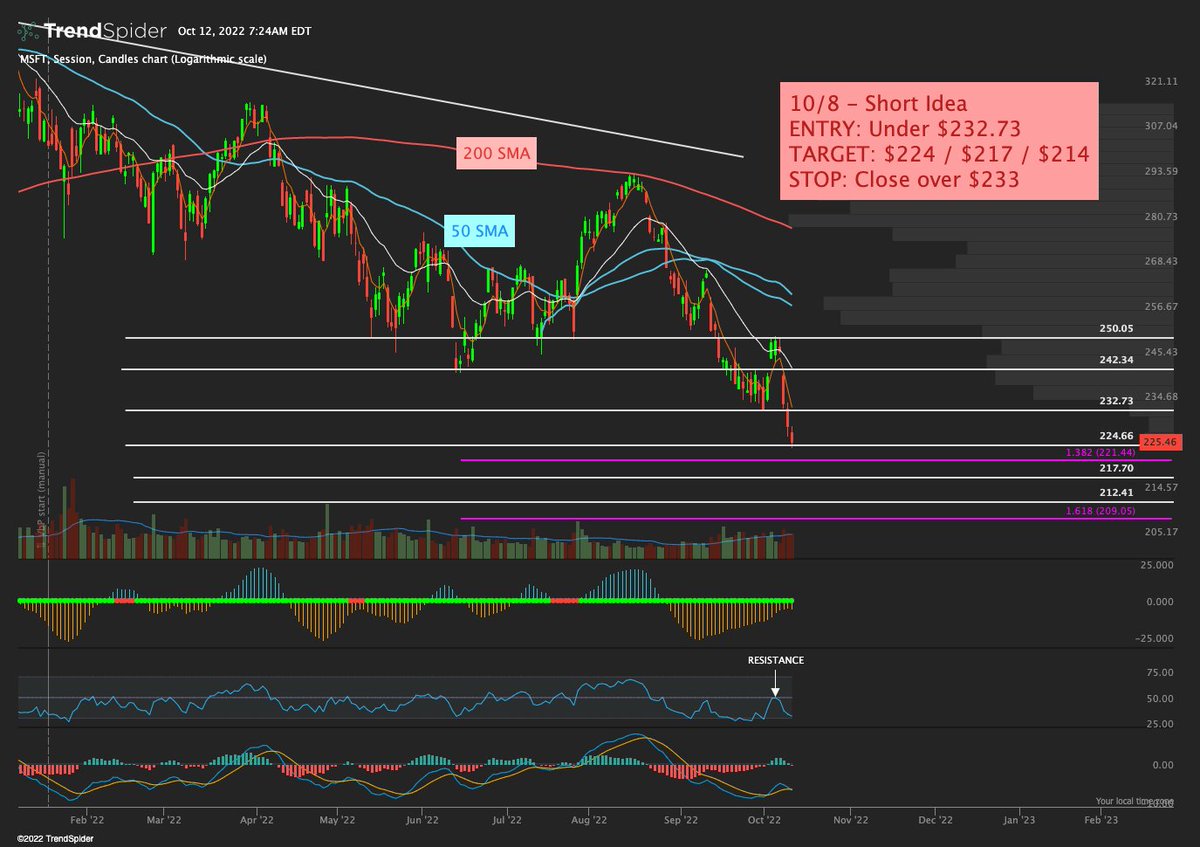
Task: Click the Jun '22 date axis label
Action: tap(422, 818)
